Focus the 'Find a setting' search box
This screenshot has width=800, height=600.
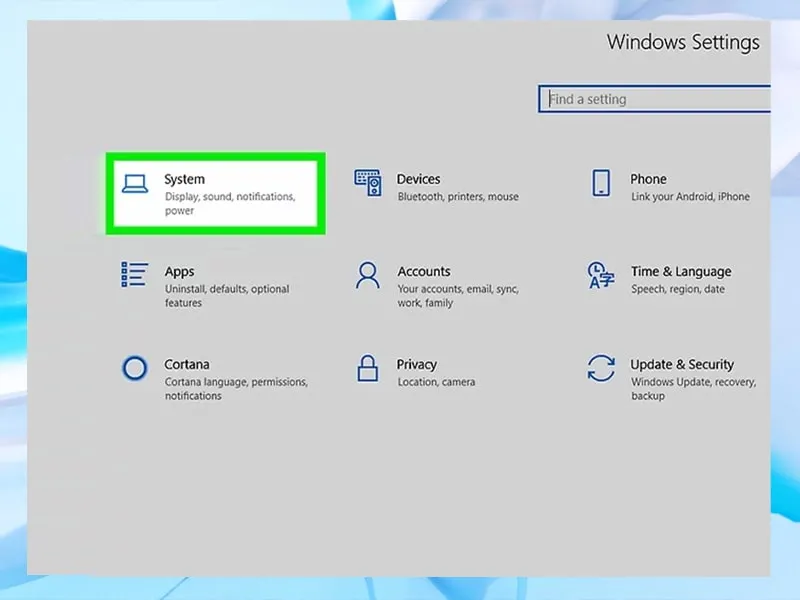tap(655, 99)
